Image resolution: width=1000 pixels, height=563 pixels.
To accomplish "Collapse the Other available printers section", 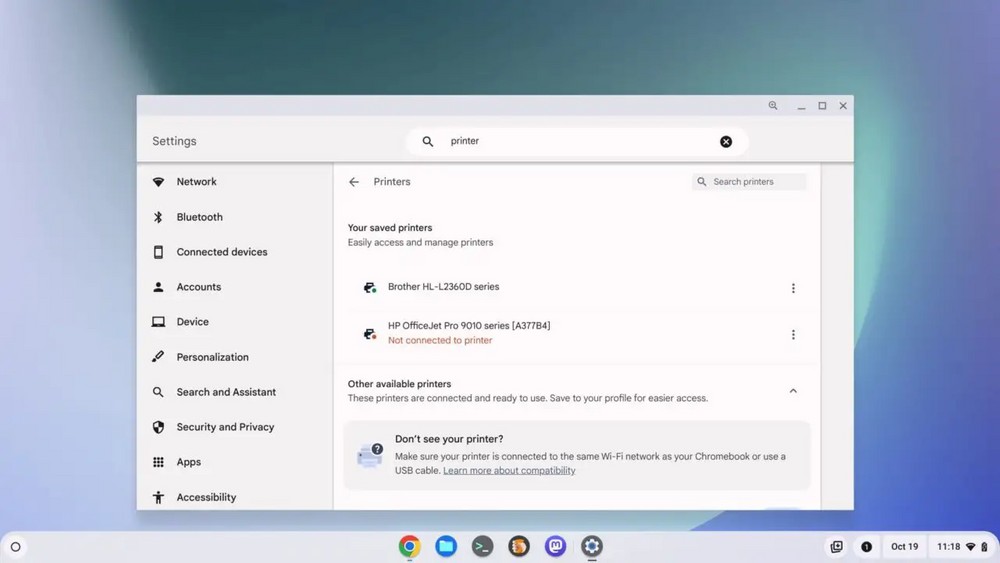I will 793,391.
